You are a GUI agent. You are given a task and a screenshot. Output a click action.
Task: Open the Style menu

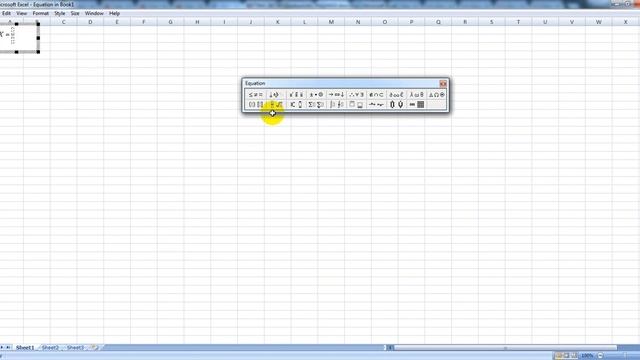60,13
